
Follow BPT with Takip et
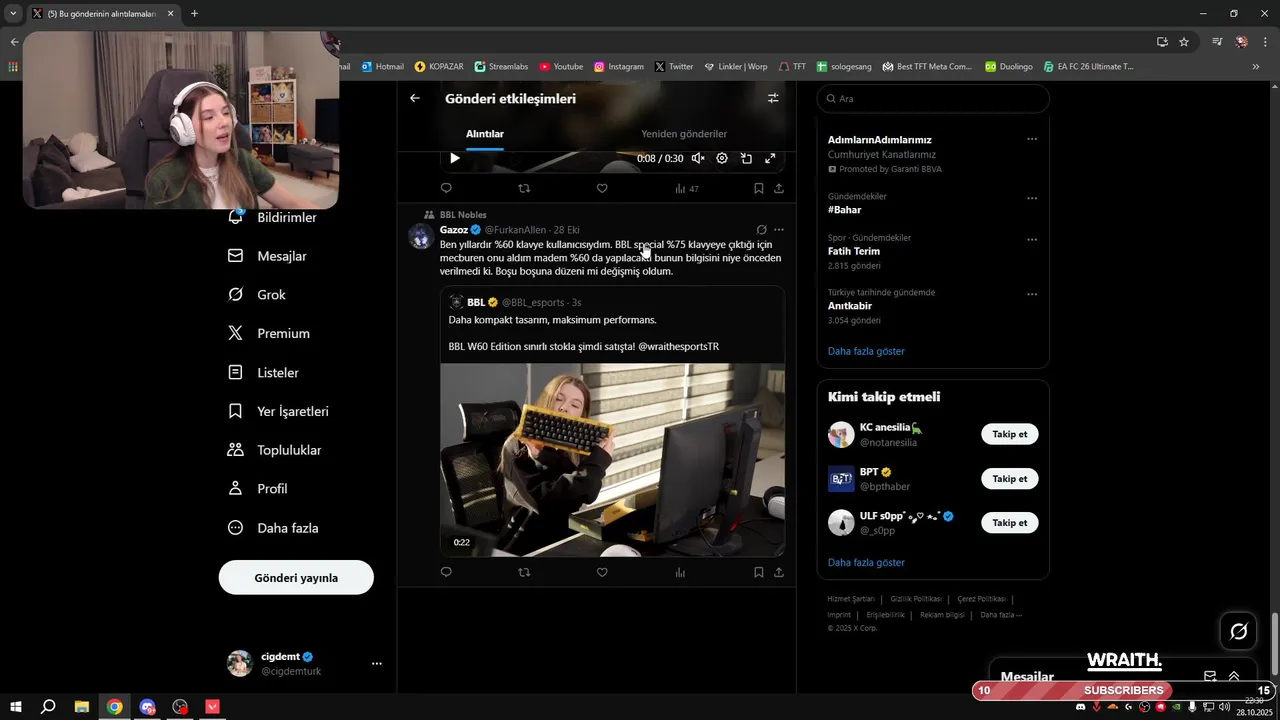[1010, 479]
